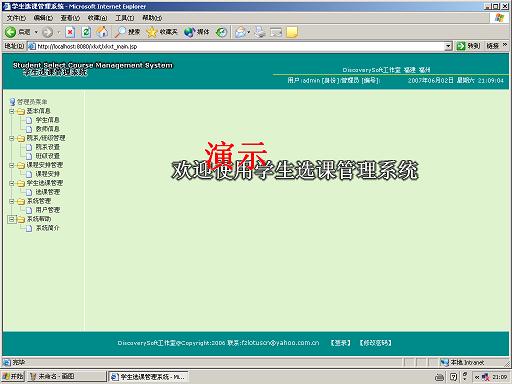Go to the Home page icon
The image size is (512, 384).
tap(102, 32)
